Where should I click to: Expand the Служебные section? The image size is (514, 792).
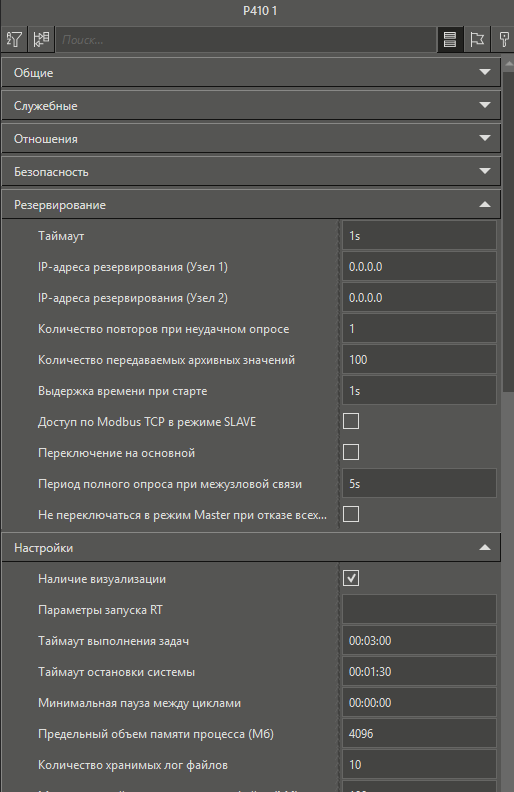(x=251, y=106)
